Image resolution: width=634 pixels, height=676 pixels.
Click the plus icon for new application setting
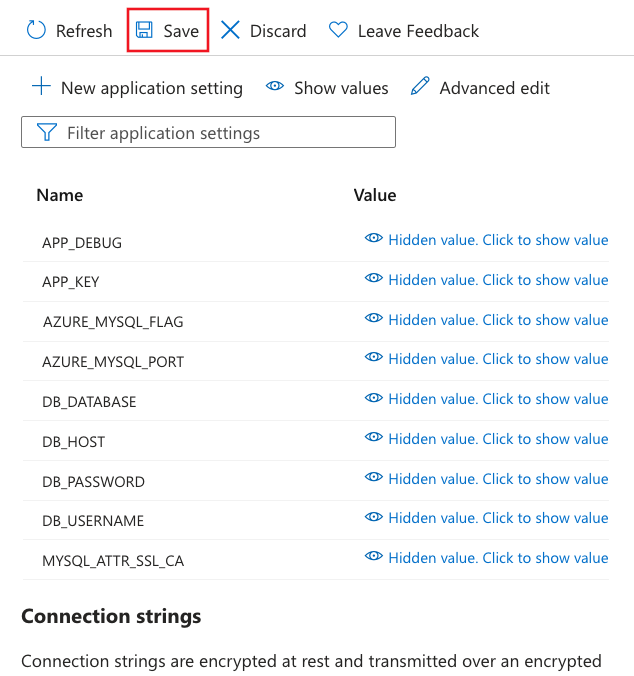41,87
